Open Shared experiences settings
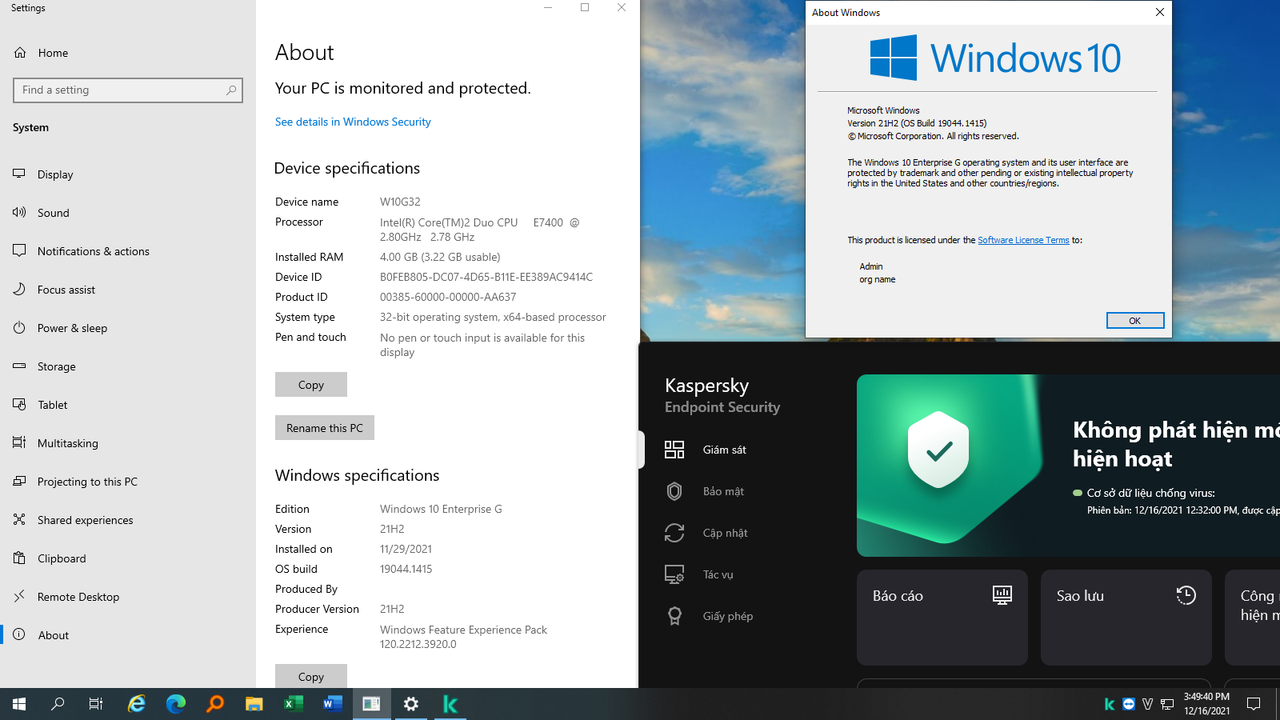 click(128, 520)
